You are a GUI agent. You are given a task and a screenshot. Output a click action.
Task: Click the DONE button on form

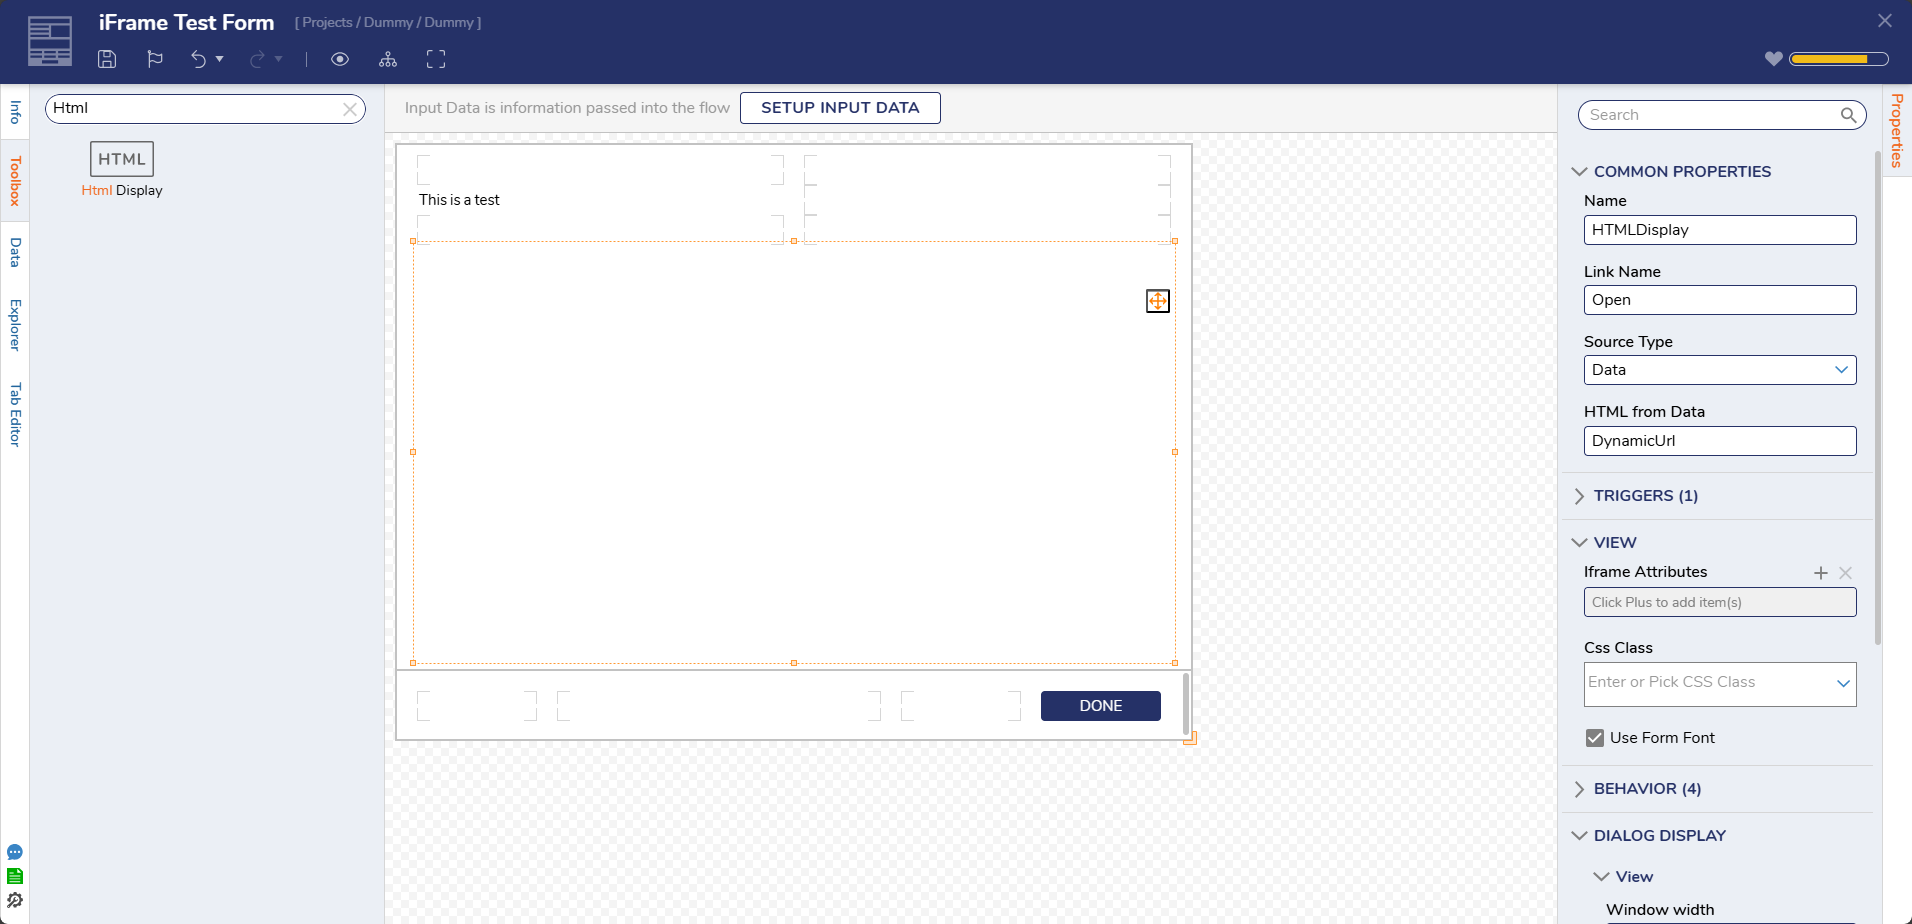click(1100, 706)
